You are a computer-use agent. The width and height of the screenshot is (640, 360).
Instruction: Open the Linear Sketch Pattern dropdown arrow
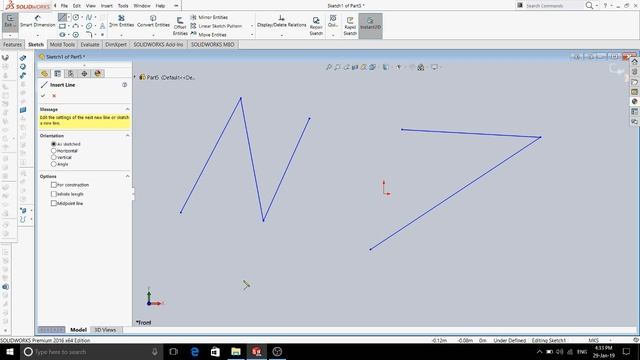coord(252,26)
